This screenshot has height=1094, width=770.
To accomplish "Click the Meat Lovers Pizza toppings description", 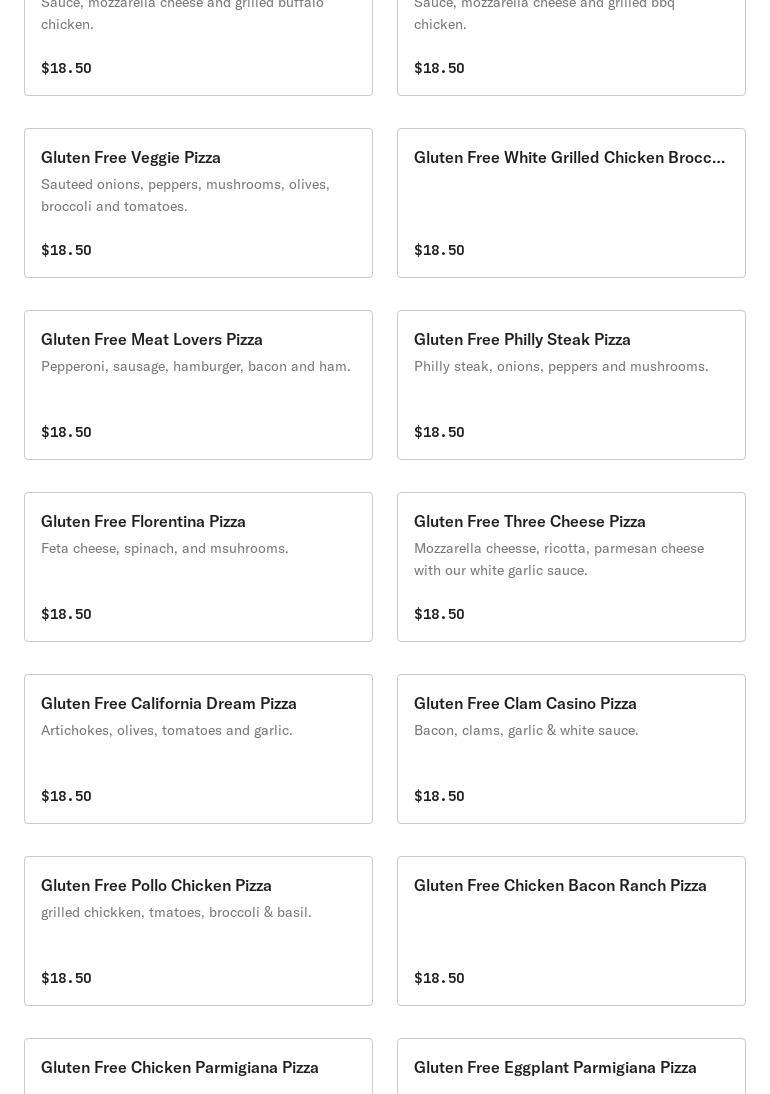I will coord(196,367).
